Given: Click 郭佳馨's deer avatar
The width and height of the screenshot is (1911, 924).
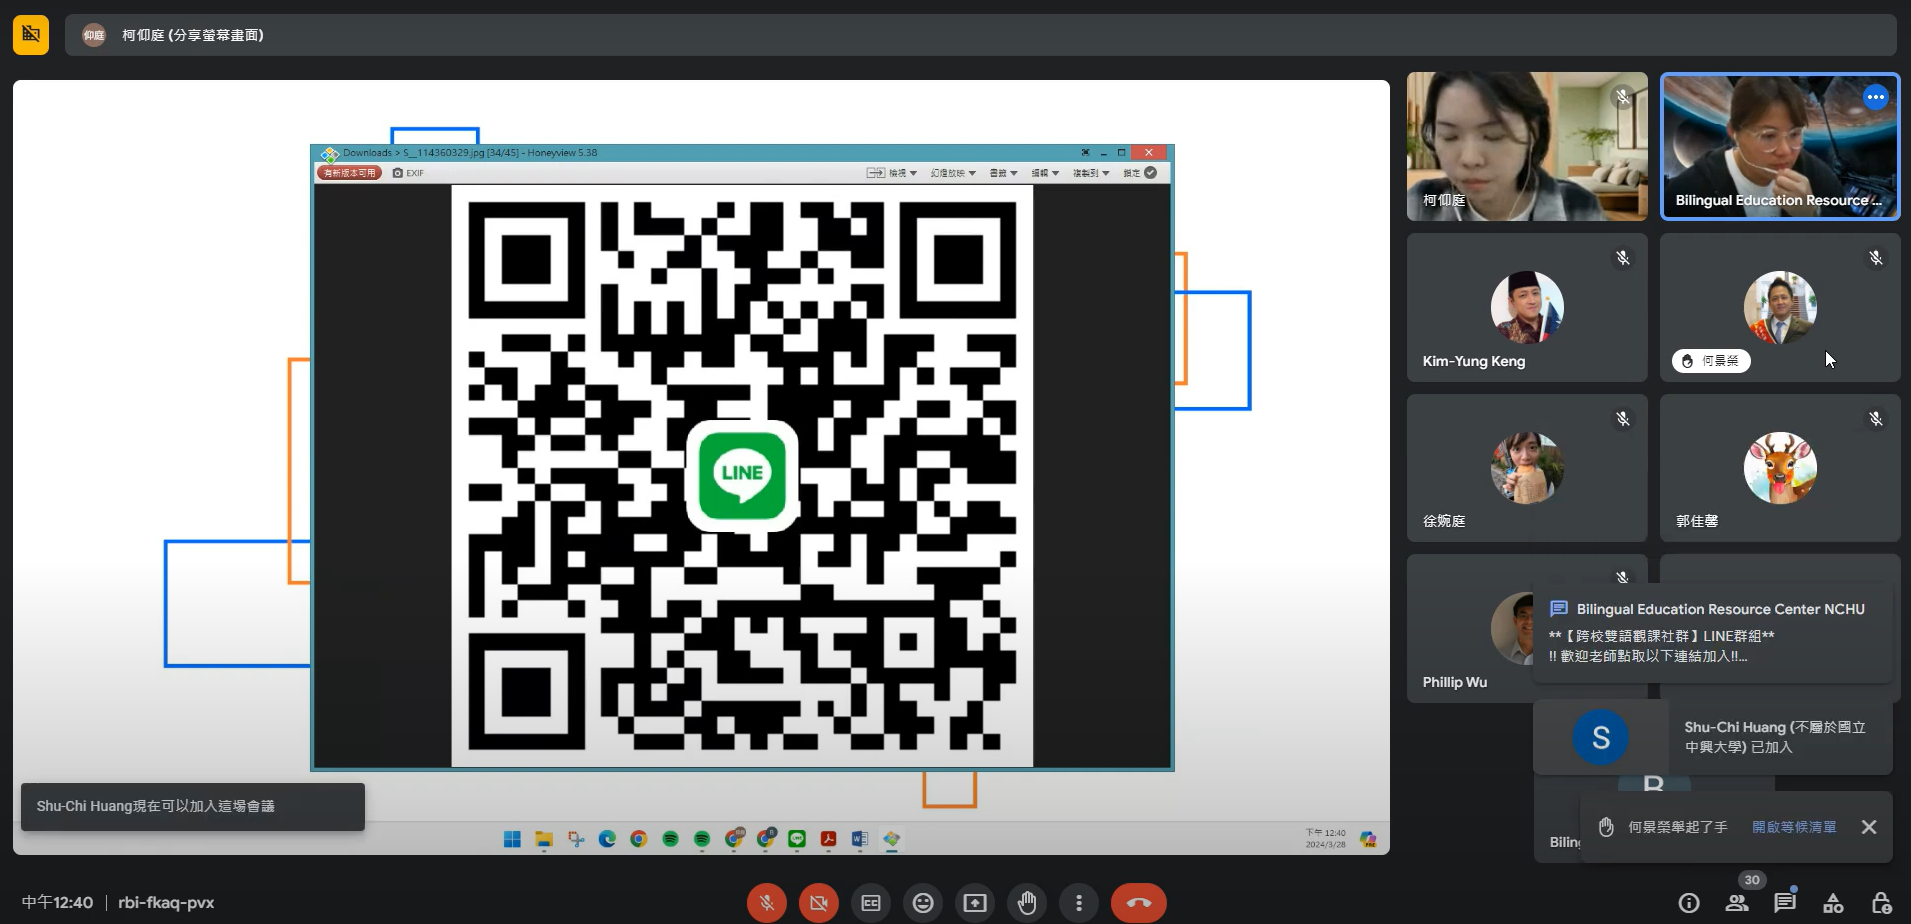Looking at the screenshot, I should tap(1780, 468).
